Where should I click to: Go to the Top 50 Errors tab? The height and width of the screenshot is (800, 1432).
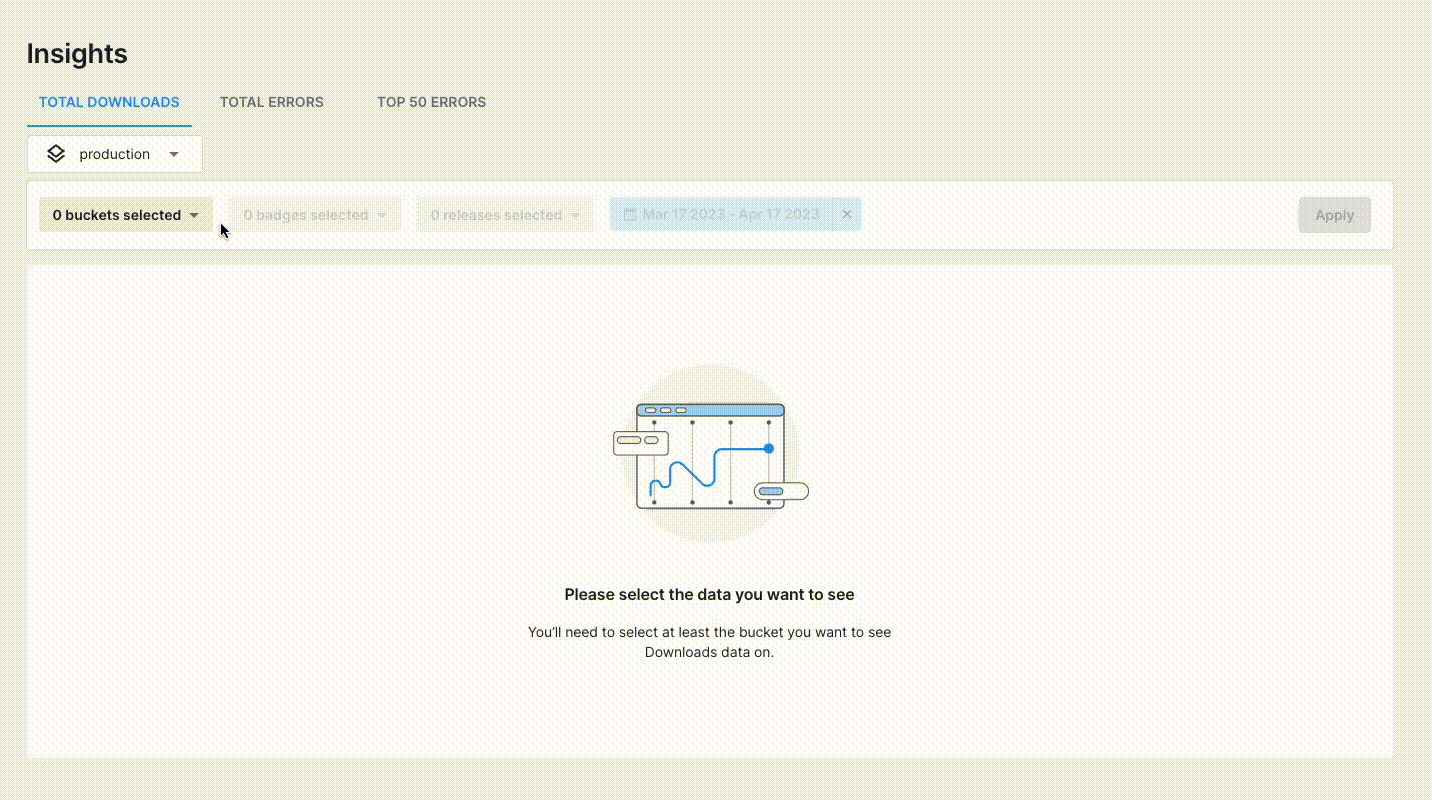[431, 102]
